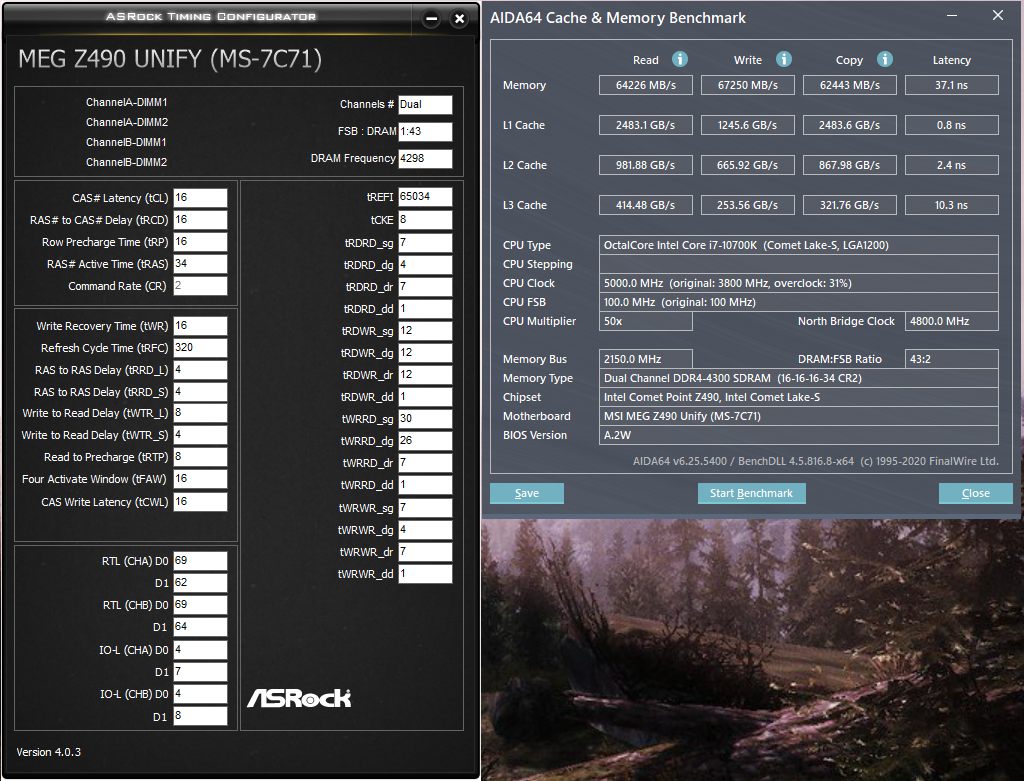Click the L3 Cache latency 10.3 ns
Screen dimensions: 1024x781
[x=952, y=205]
